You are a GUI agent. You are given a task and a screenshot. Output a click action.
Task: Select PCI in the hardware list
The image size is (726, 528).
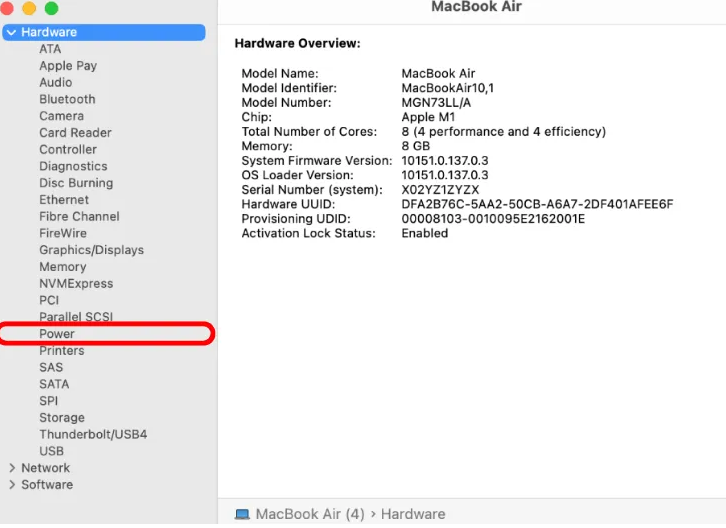tap(49, 300)
